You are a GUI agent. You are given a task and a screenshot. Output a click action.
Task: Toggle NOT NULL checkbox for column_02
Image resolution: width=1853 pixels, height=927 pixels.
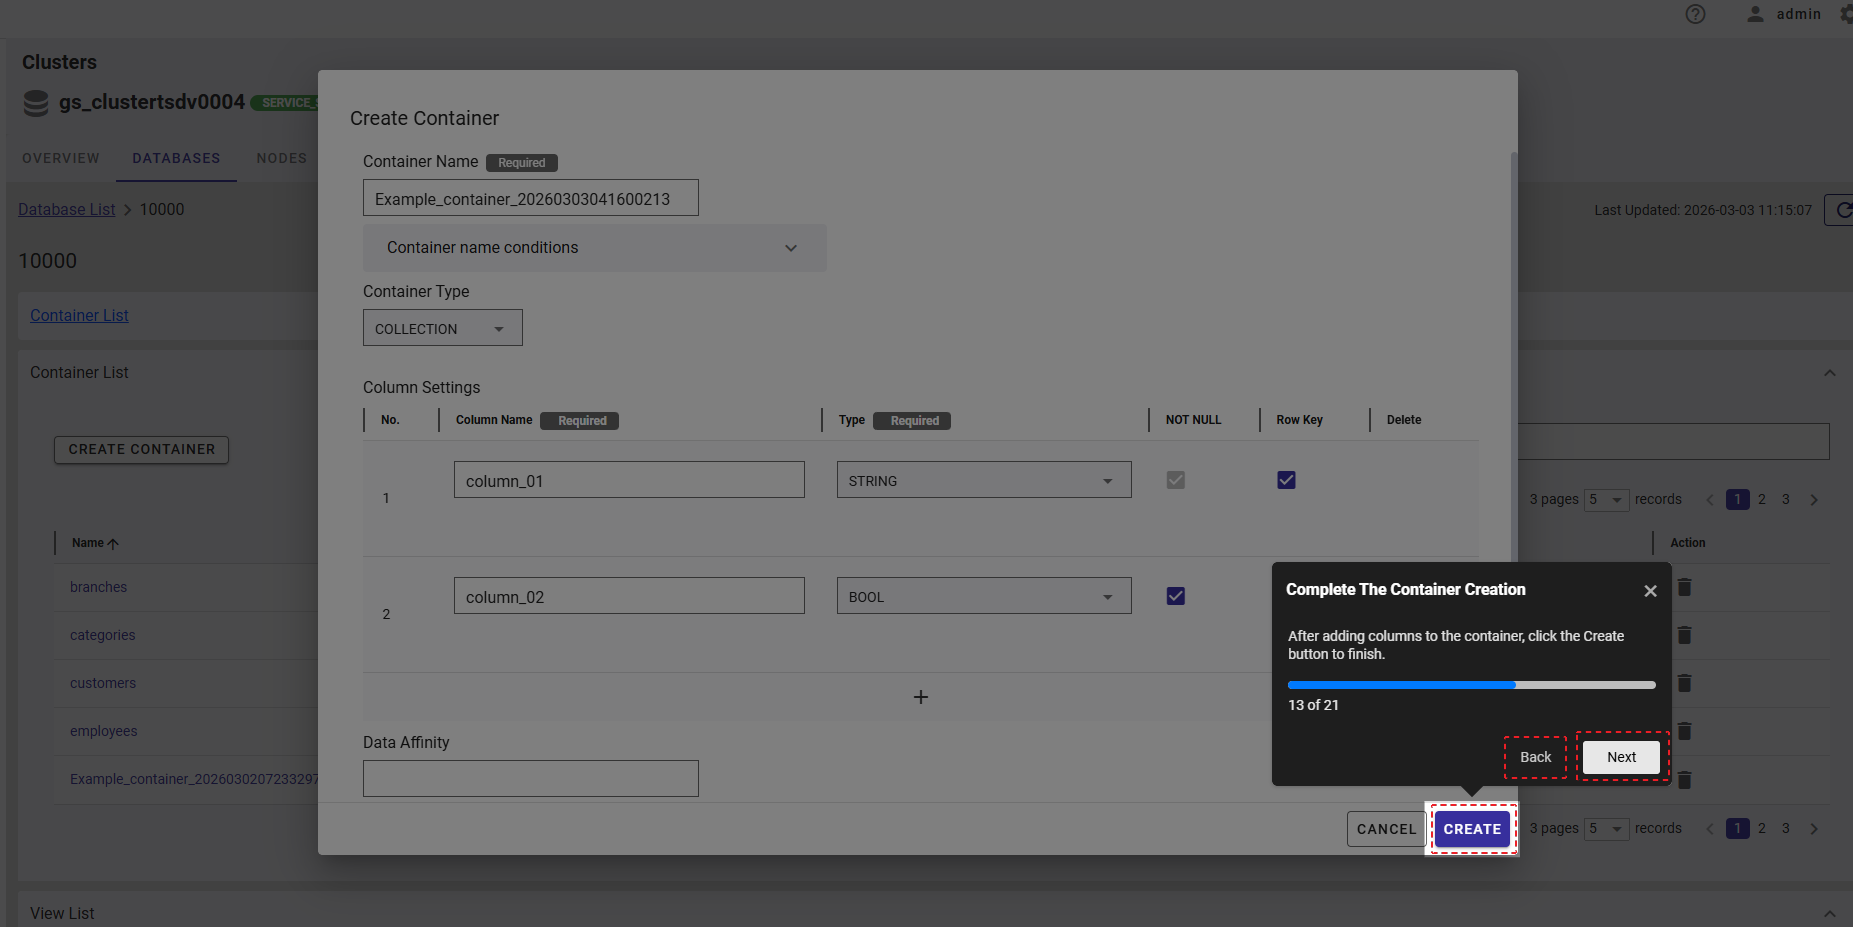point(1175,596)
